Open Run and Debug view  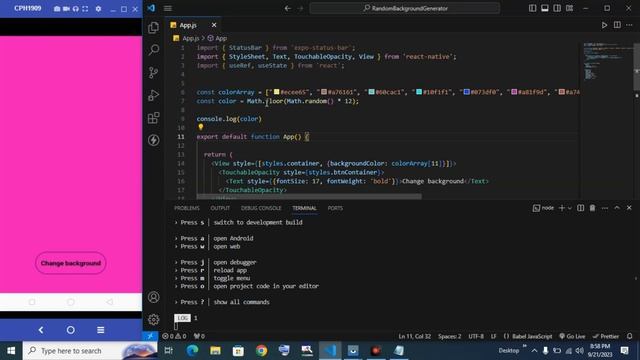pyautogui.click(x=153, y=95)
